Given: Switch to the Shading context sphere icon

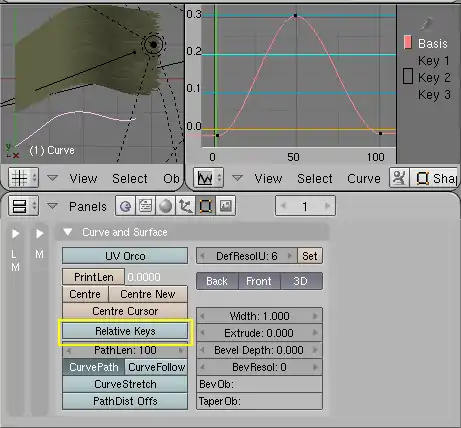Looking at the screenshot, I should (165, 206).
